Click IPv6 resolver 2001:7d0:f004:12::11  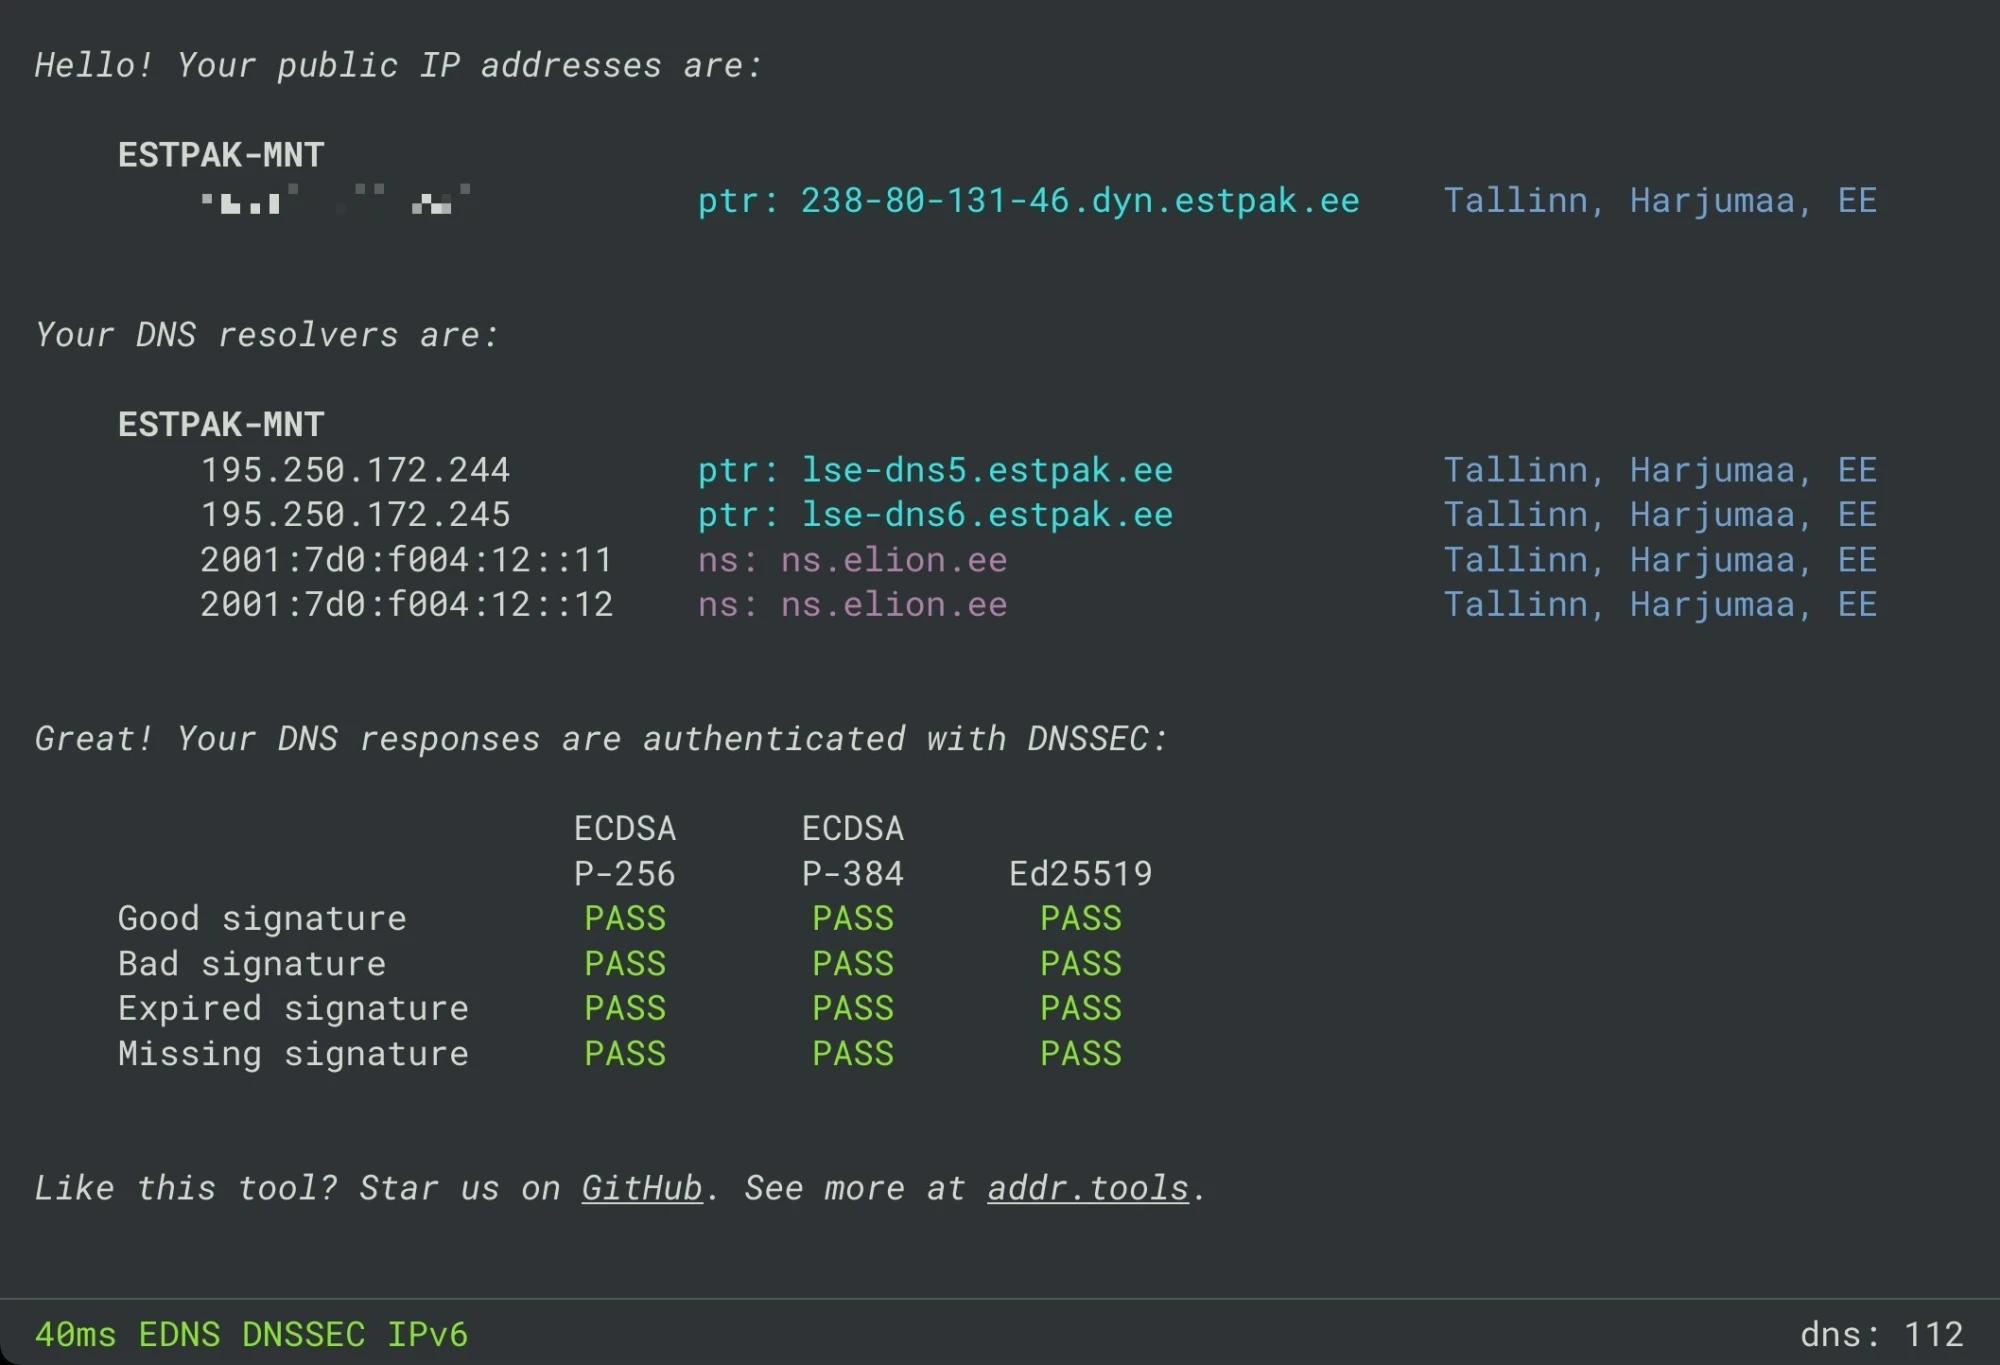(406, 560)
